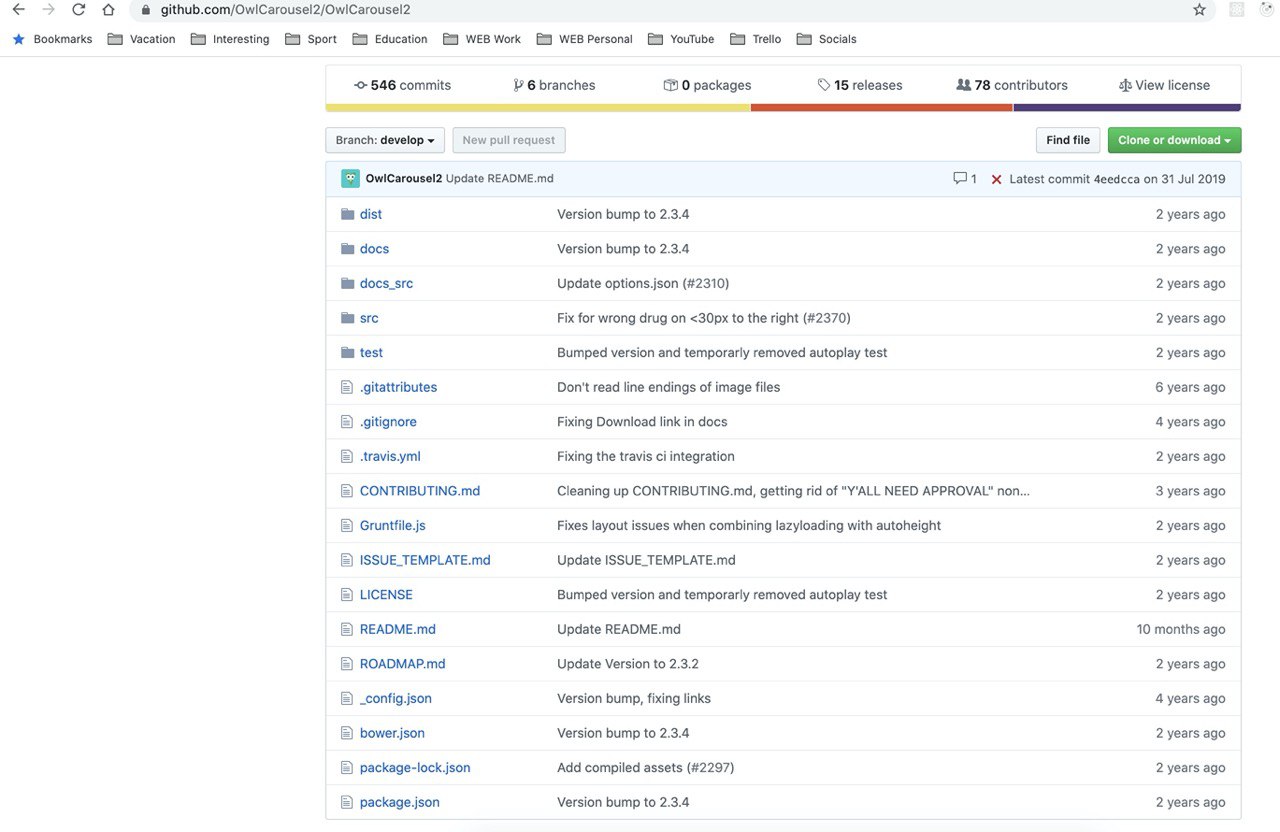Go back with the browser back arrow

point(17,10)
